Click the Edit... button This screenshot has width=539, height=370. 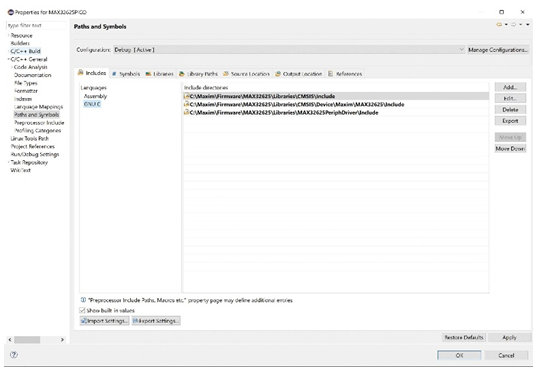pos(510,99)
